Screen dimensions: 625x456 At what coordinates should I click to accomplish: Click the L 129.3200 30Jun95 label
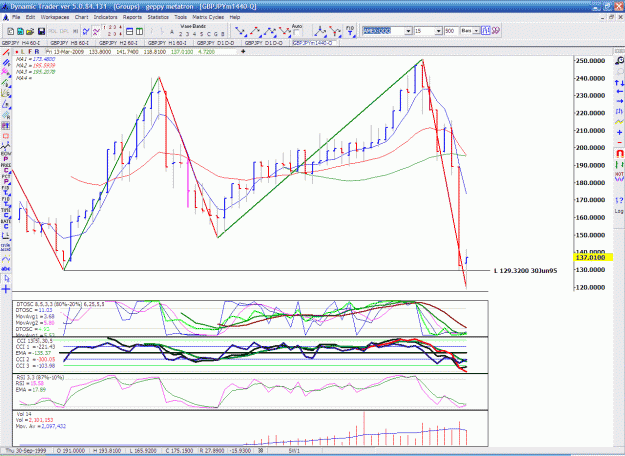(525, 271)
